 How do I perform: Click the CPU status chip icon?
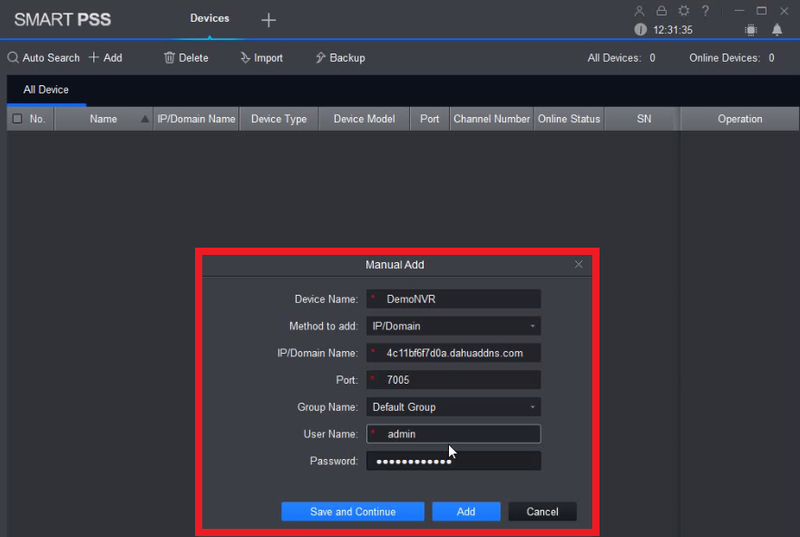(751, 30)
